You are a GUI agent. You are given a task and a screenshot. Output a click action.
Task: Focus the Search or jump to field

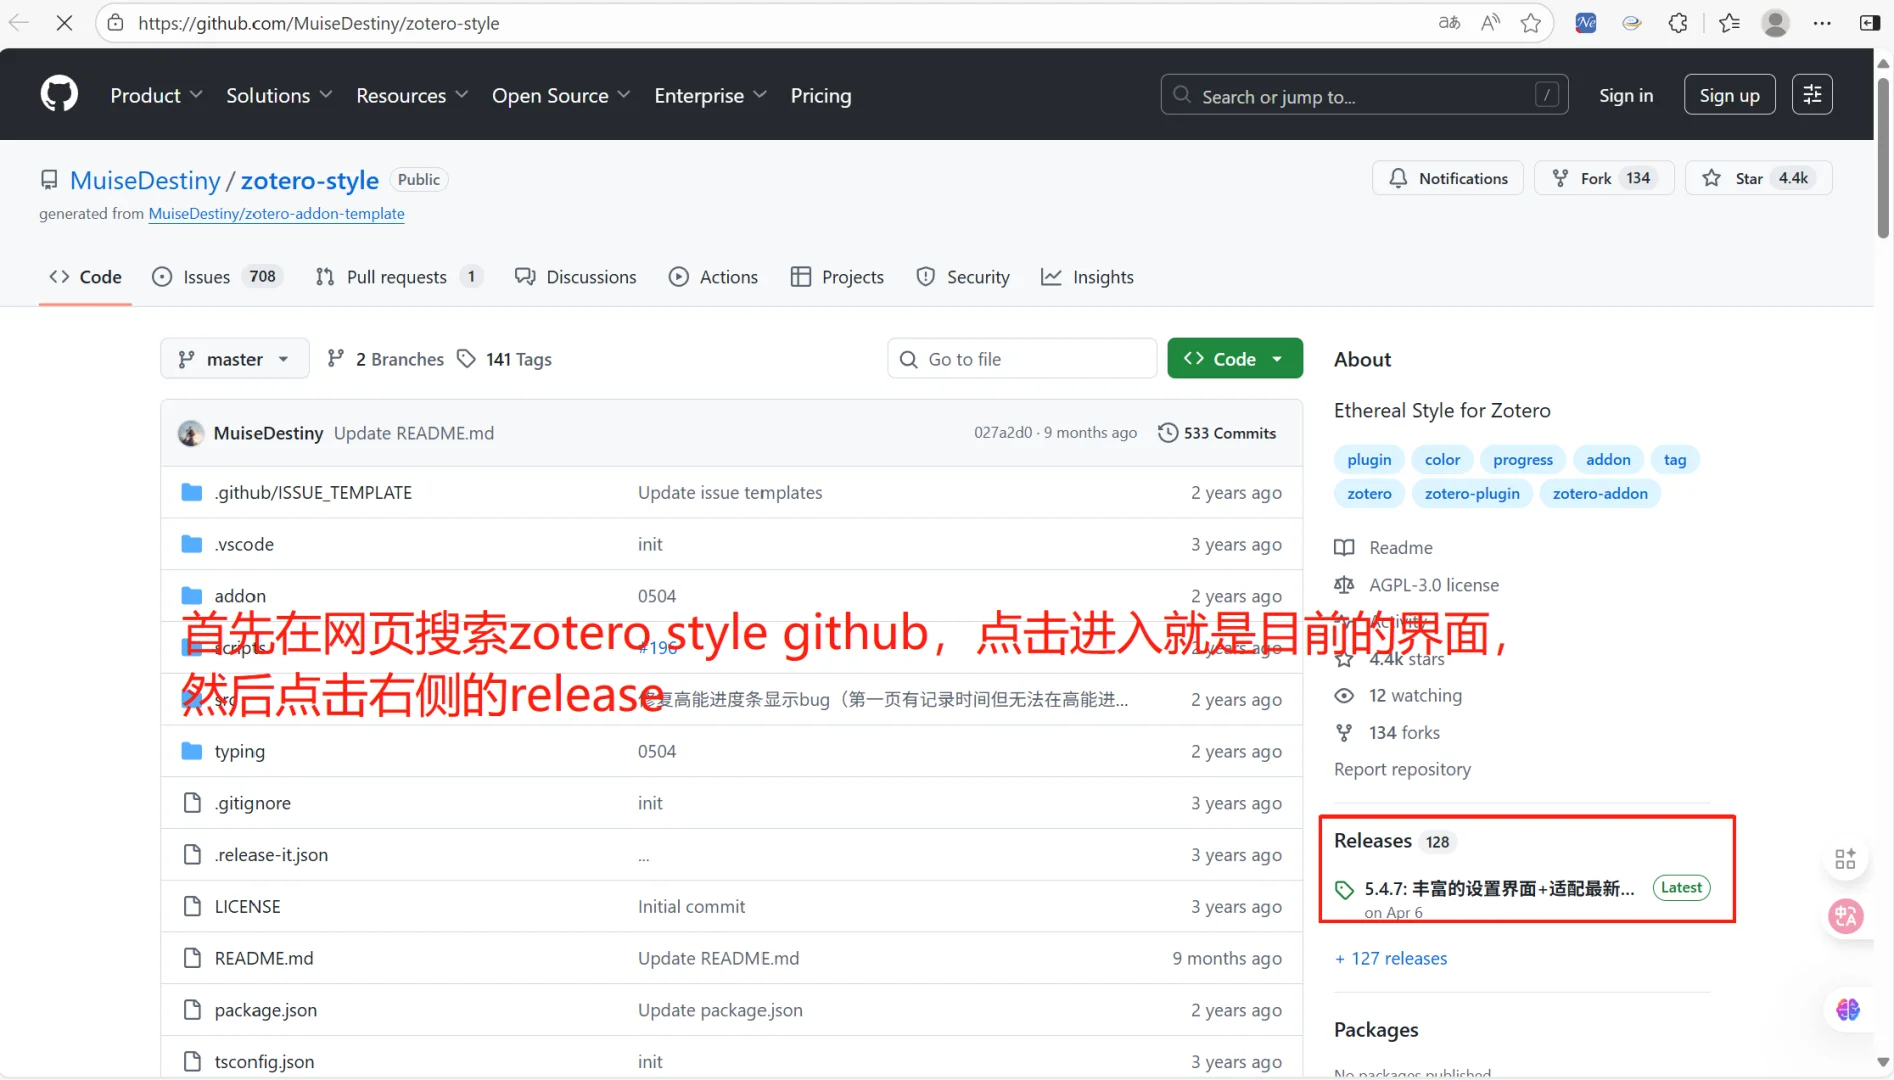[x=1364, y=95]
